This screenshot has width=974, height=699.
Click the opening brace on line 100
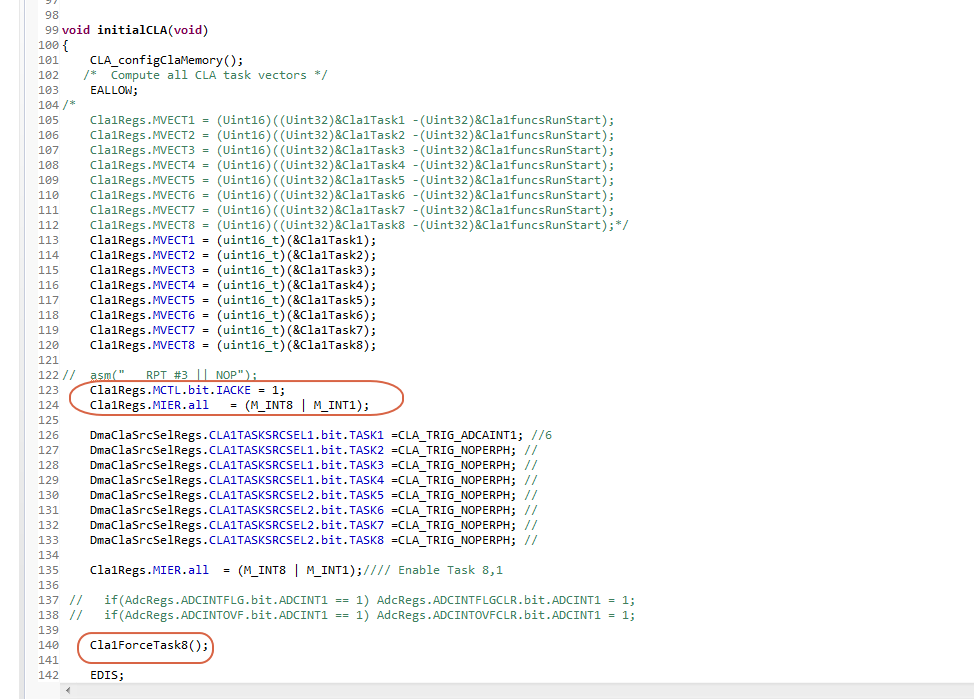point(64,44)
